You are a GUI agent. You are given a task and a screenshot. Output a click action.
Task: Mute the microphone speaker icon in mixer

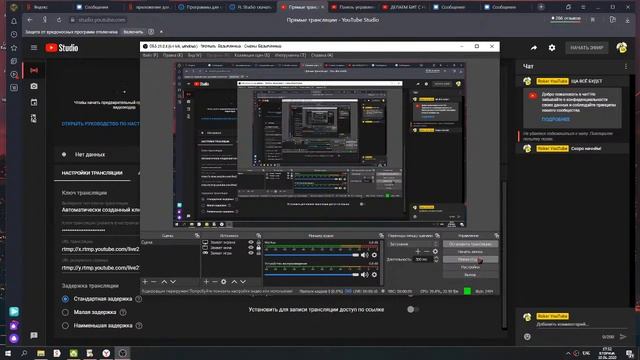pyautogui.click(x=364, y=255)
